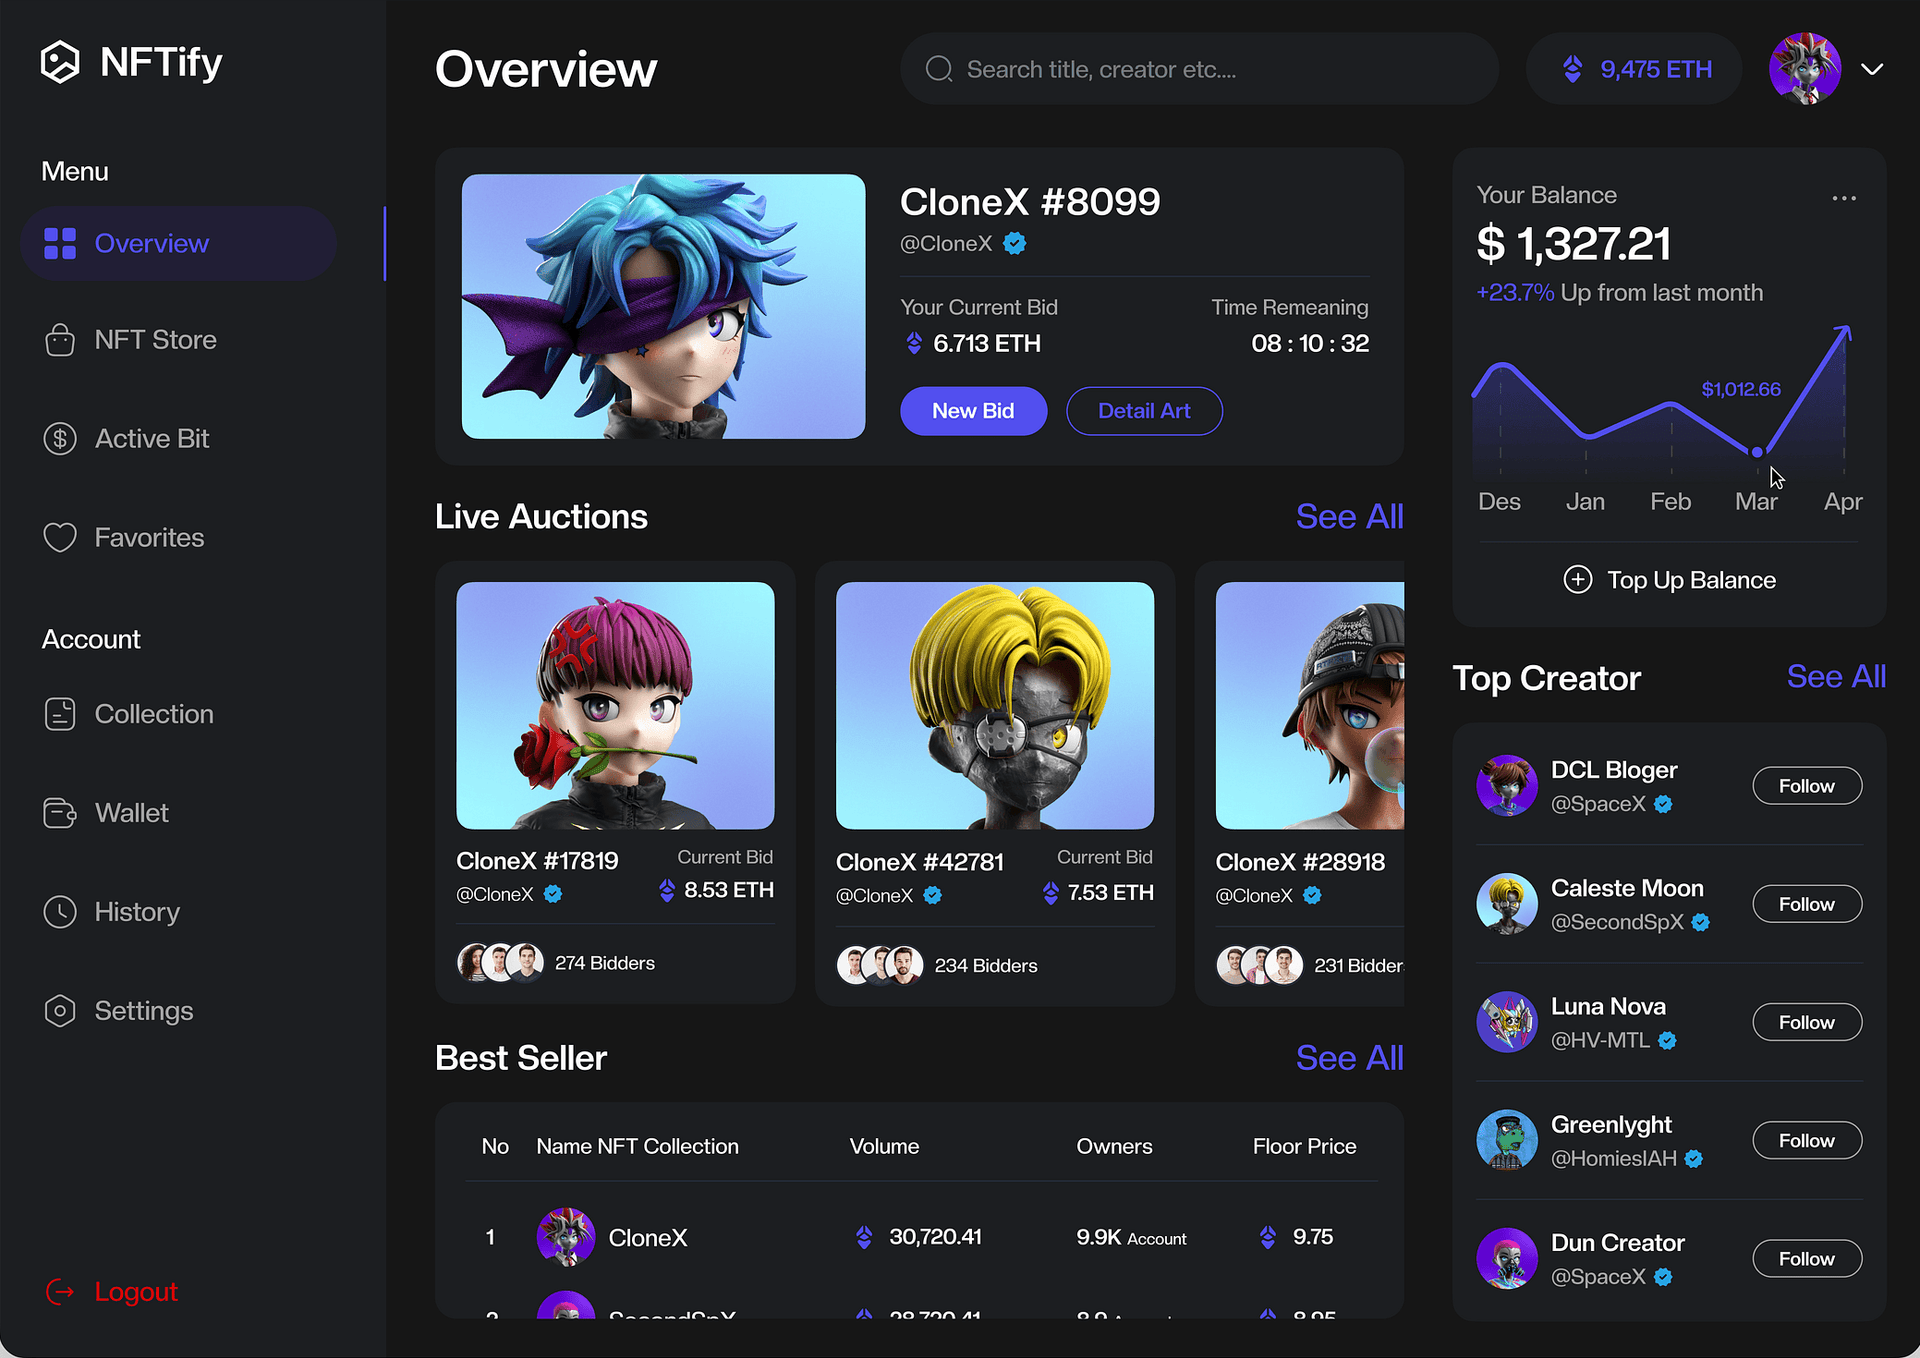1920x1358 pixels.
Task: Open the Wallet page
Action: click(106, 813)
